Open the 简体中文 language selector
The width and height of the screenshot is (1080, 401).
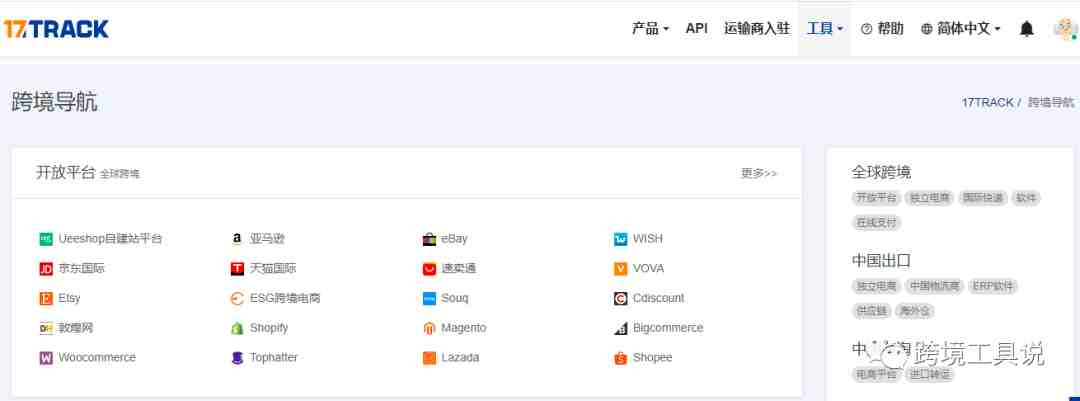point(960,29)
